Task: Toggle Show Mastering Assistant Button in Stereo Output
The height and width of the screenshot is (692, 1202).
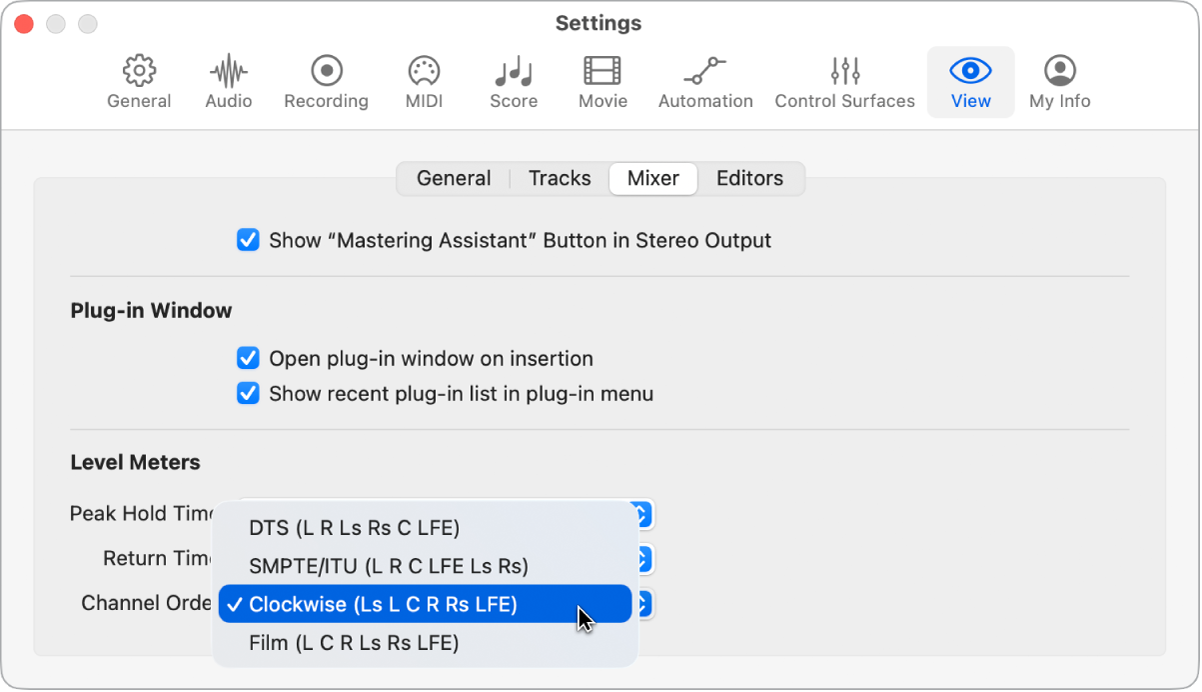Action: coord(248,240)
